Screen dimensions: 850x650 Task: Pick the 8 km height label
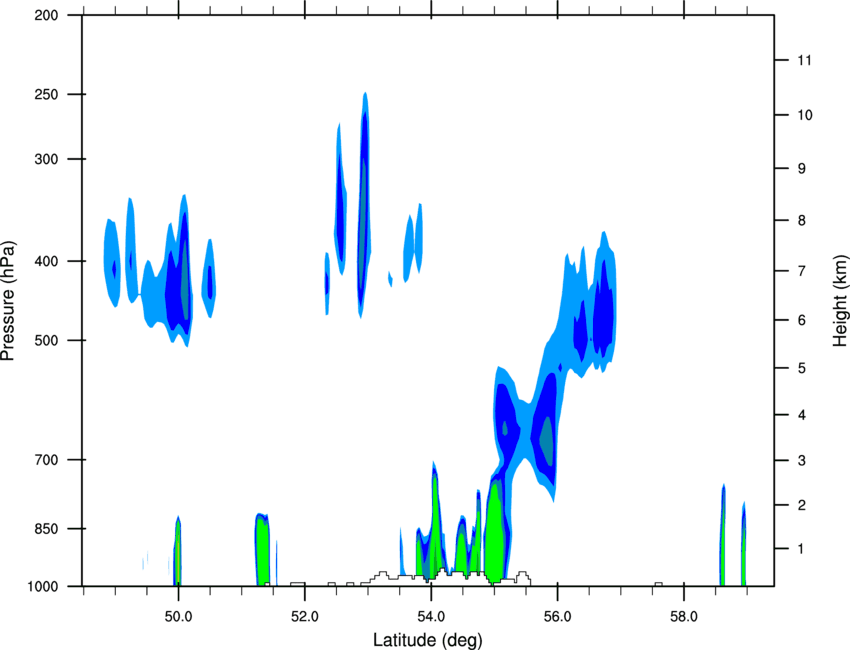(x=802, y=221)
